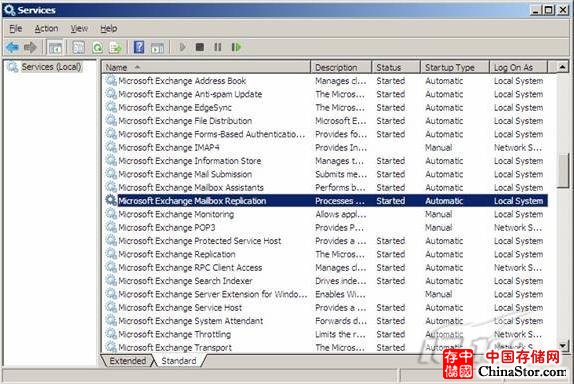This screenshot has width=574, height=384.
Task: Click the Forward arrow toolbar icon
Action: tap(30, 47)
